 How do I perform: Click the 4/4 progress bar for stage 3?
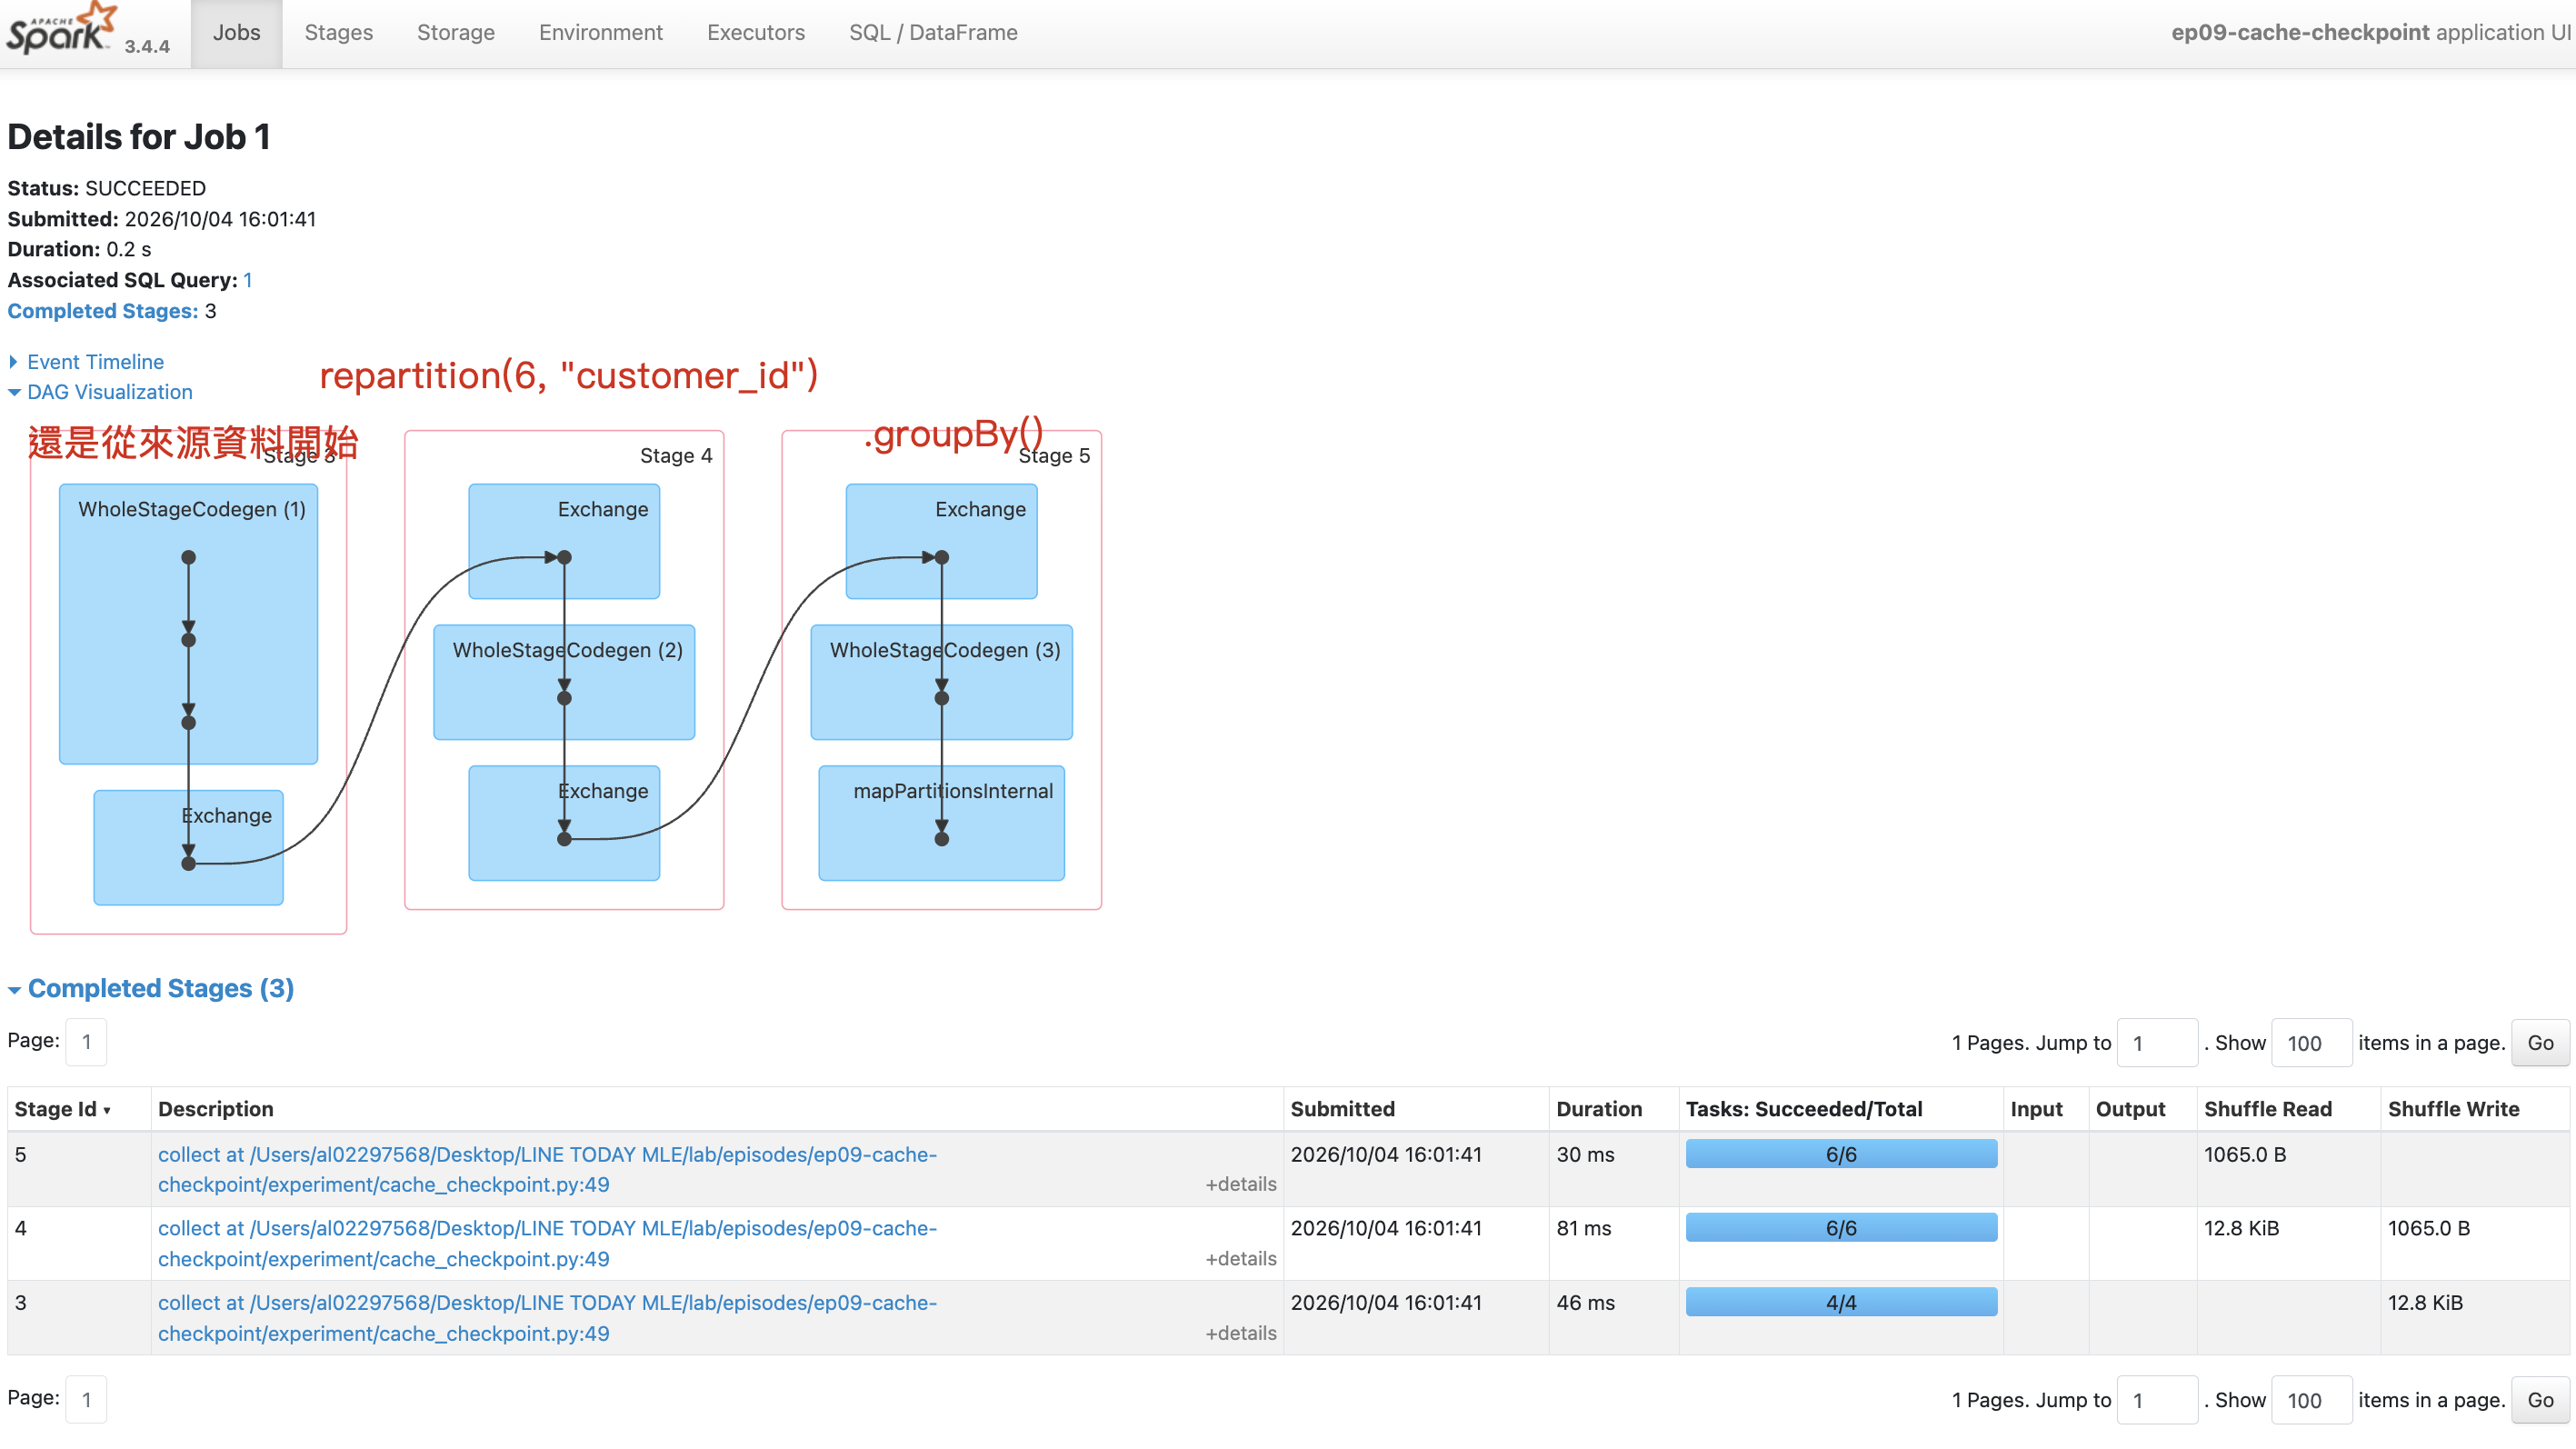point(1841,1302)
